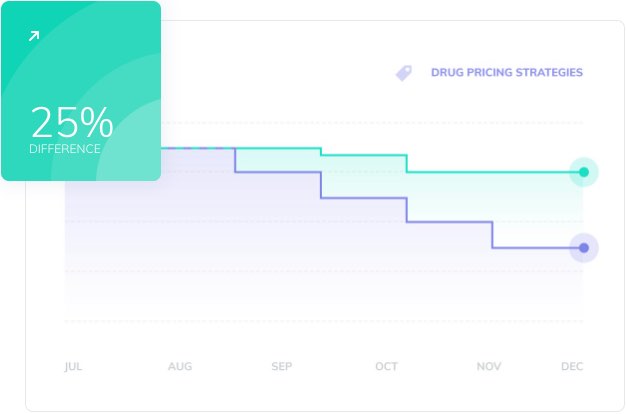This screenshot has width=626, height=414.
Task: Open the Drug Pricing Strategies title
Action: pyautogui.click(x=506, y=73)
